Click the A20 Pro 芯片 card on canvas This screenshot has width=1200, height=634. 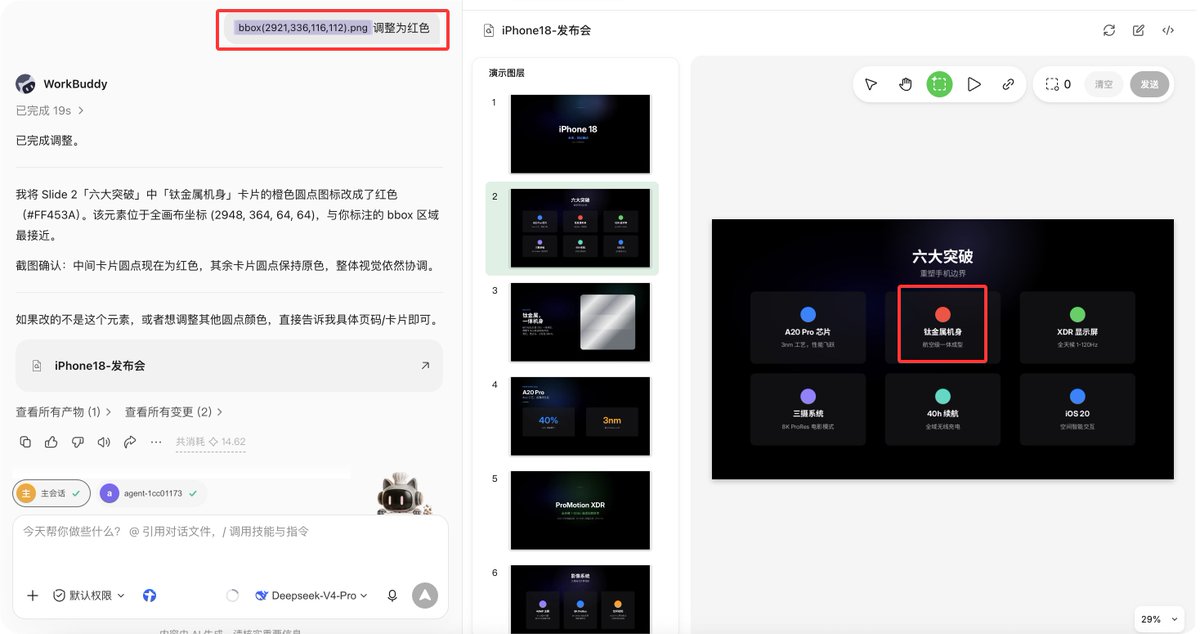coord(808,327)
